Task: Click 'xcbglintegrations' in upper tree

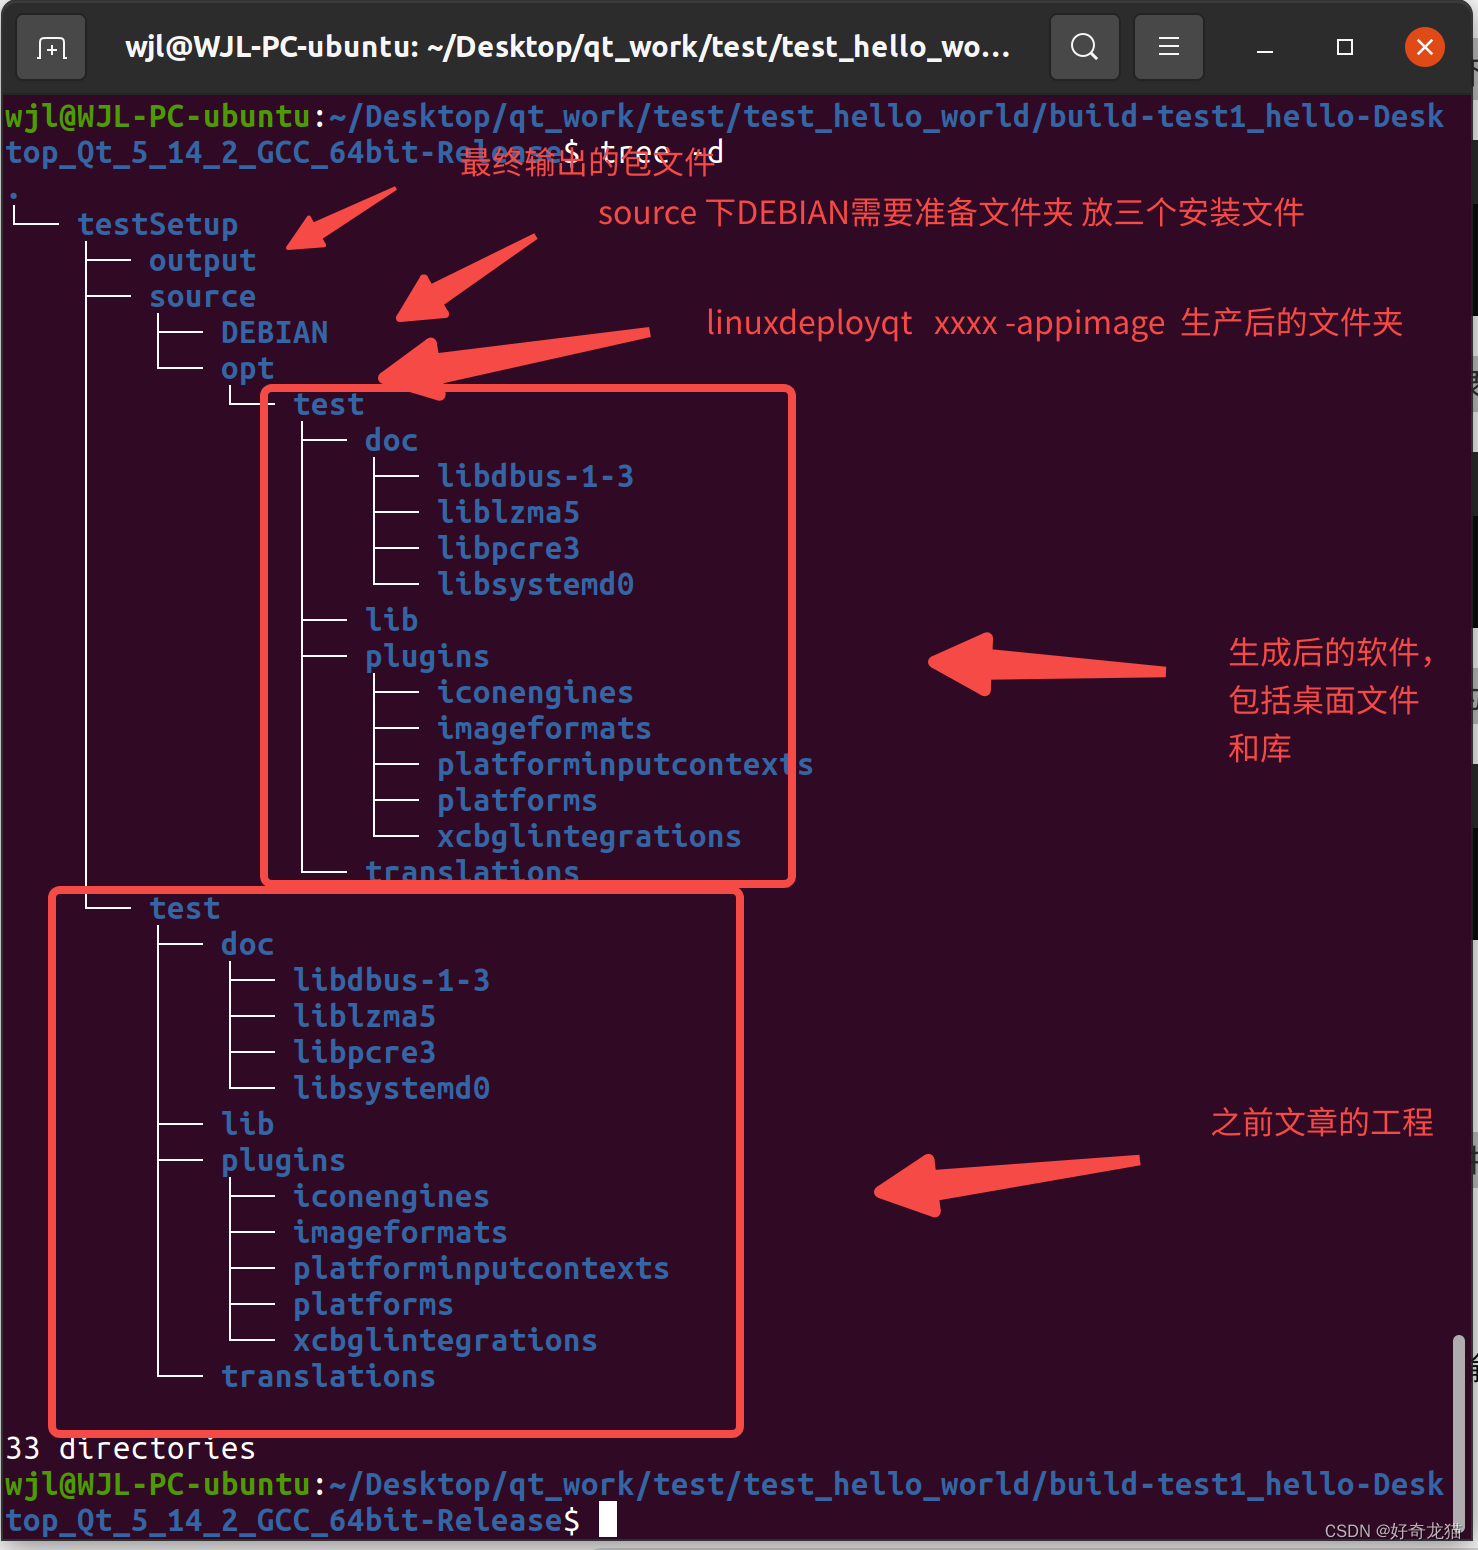Action: tap(589, 837)
